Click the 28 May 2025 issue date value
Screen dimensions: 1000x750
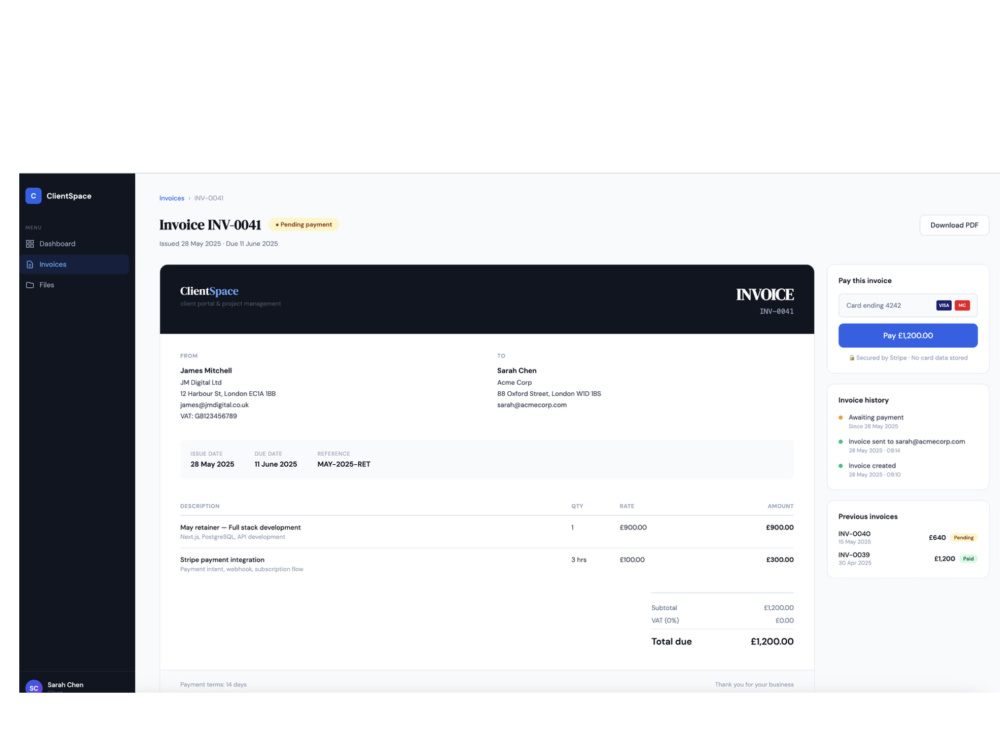click(212, 464)
